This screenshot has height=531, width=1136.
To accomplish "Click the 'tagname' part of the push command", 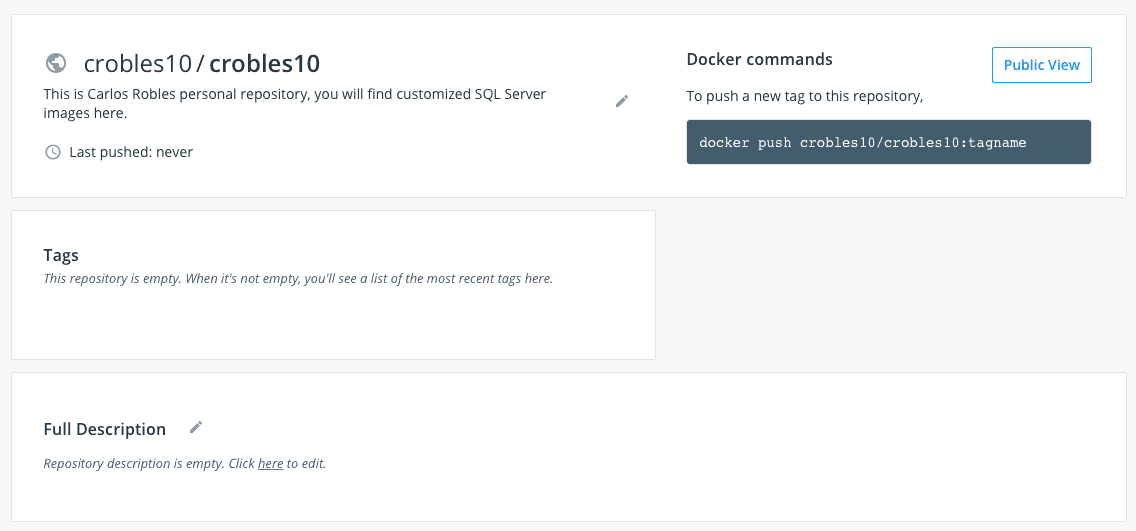I will pyautogui.click(x=1001, y=143).
